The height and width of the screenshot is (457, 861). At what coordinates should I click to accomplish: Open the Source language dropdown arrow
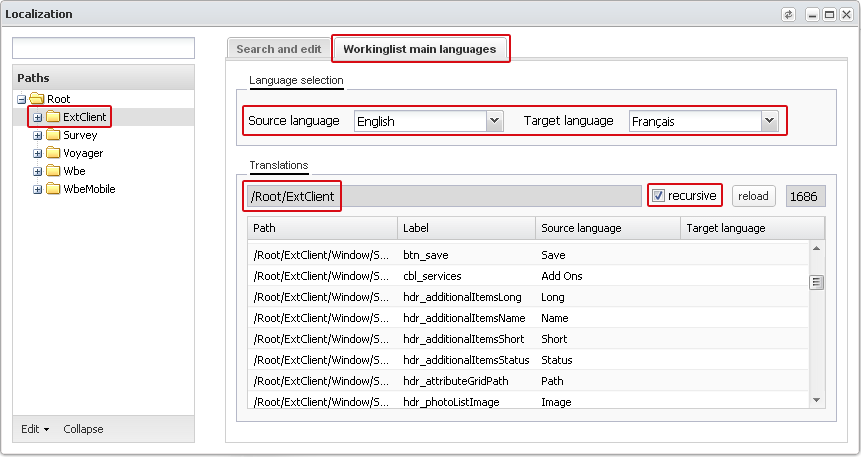tap(494, 121)
